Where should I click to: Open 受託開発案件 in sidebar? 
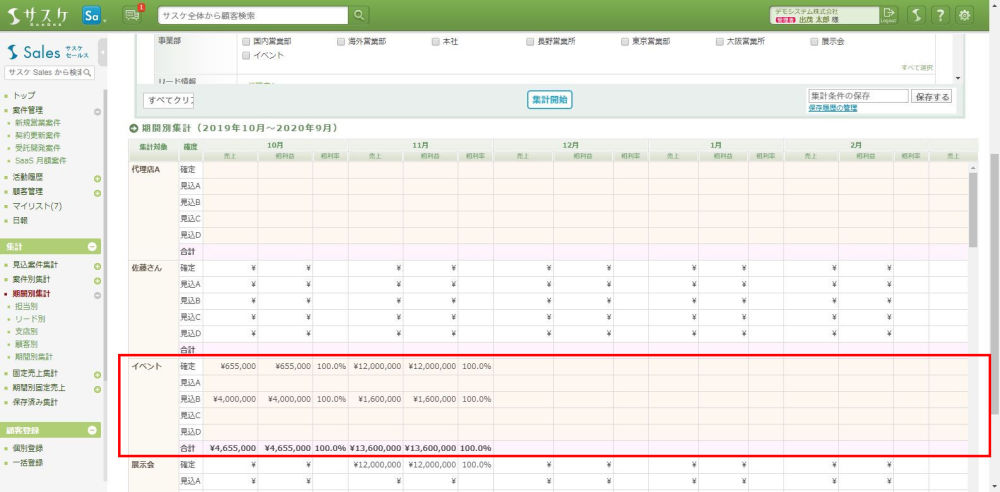pos(38,148)
